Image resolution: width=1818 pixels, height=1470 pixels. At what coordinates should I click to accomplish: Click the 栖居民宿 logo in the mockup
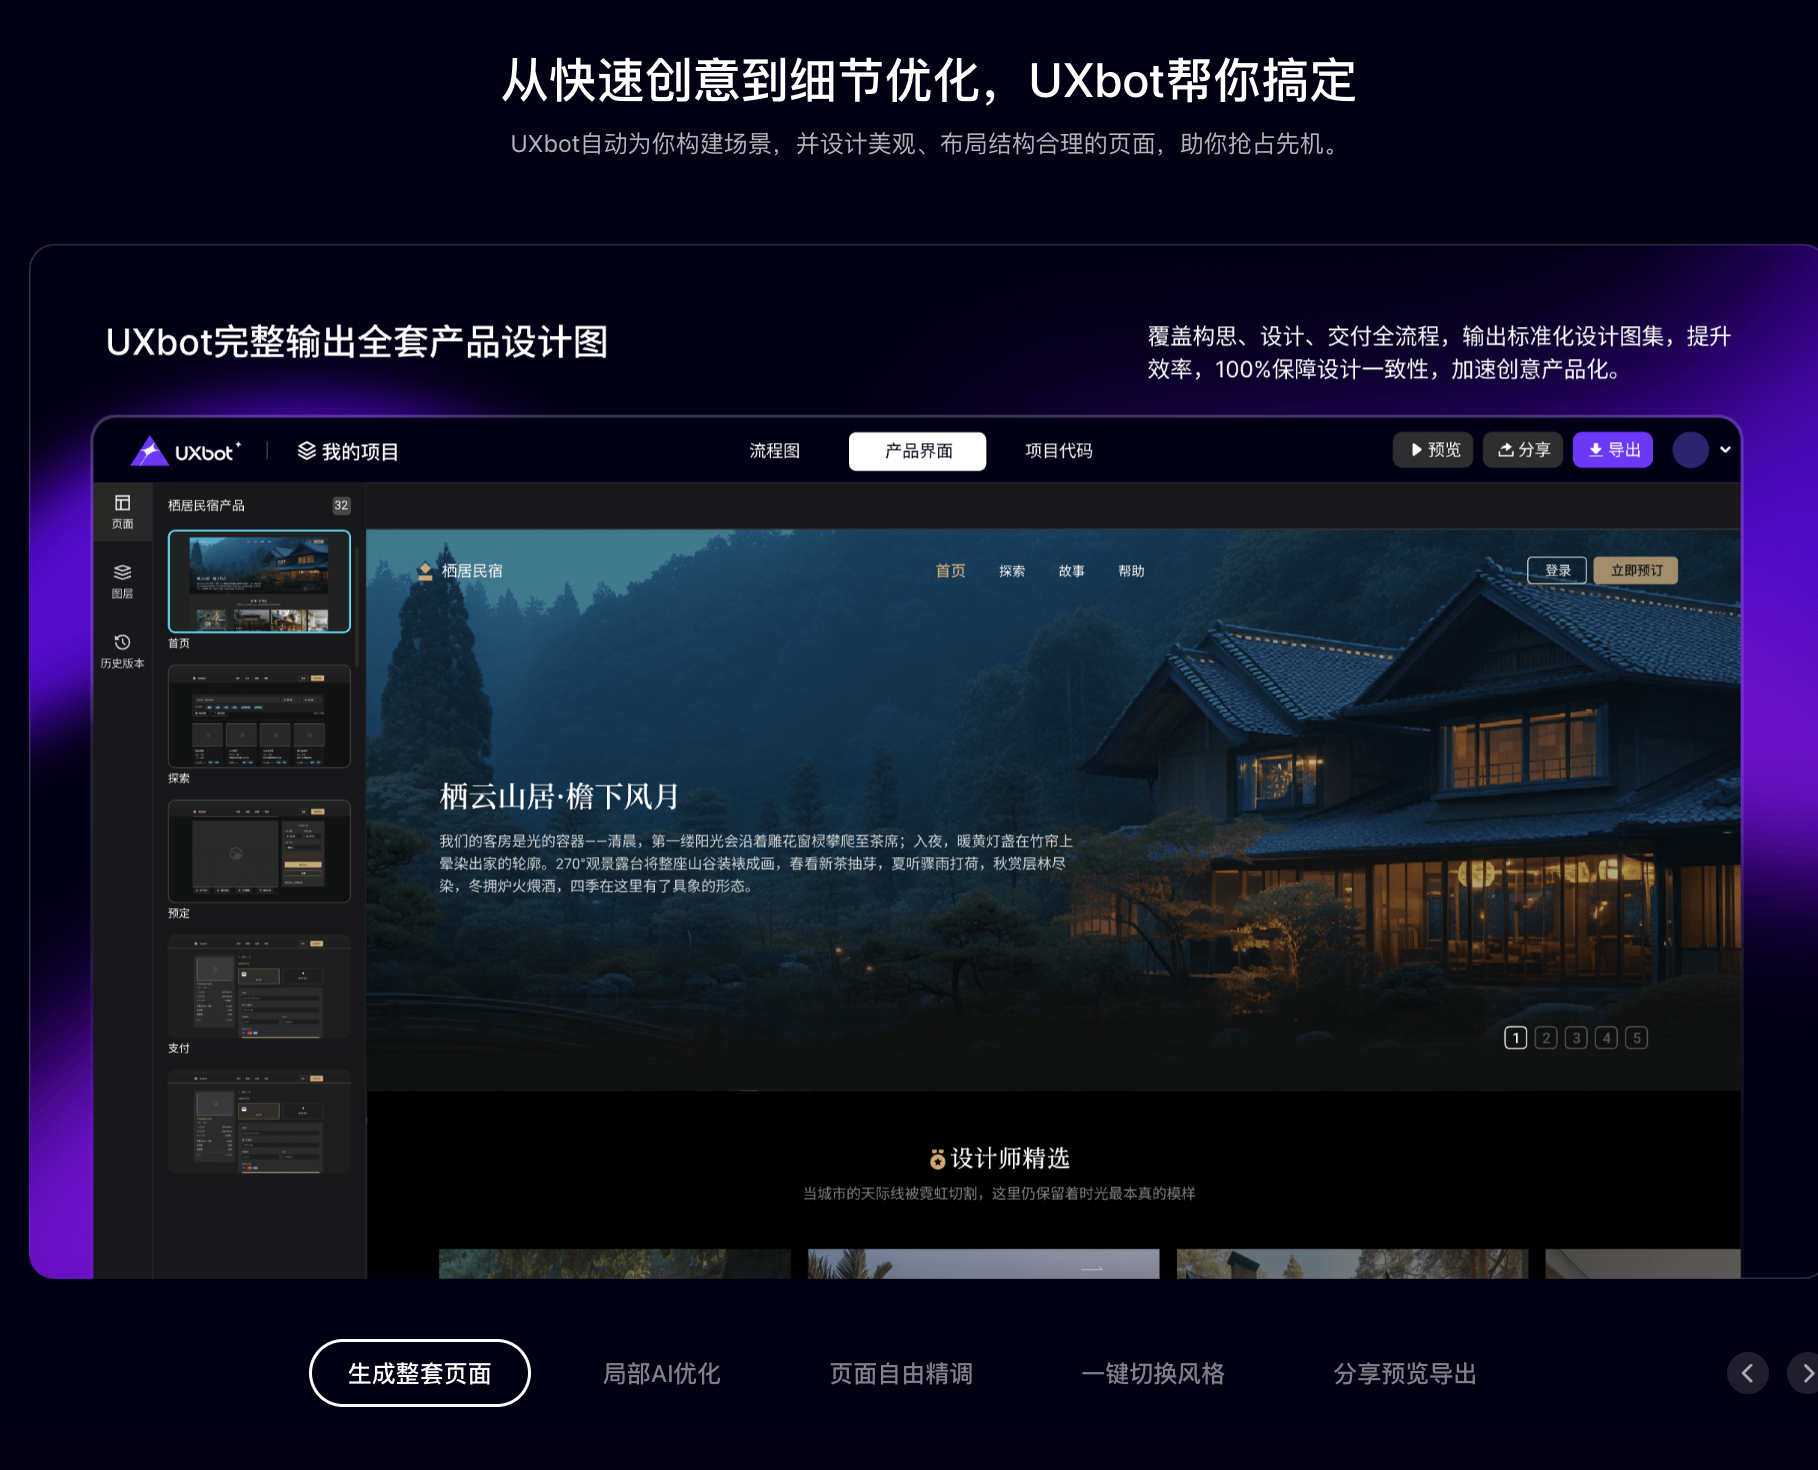pos(461,571)
